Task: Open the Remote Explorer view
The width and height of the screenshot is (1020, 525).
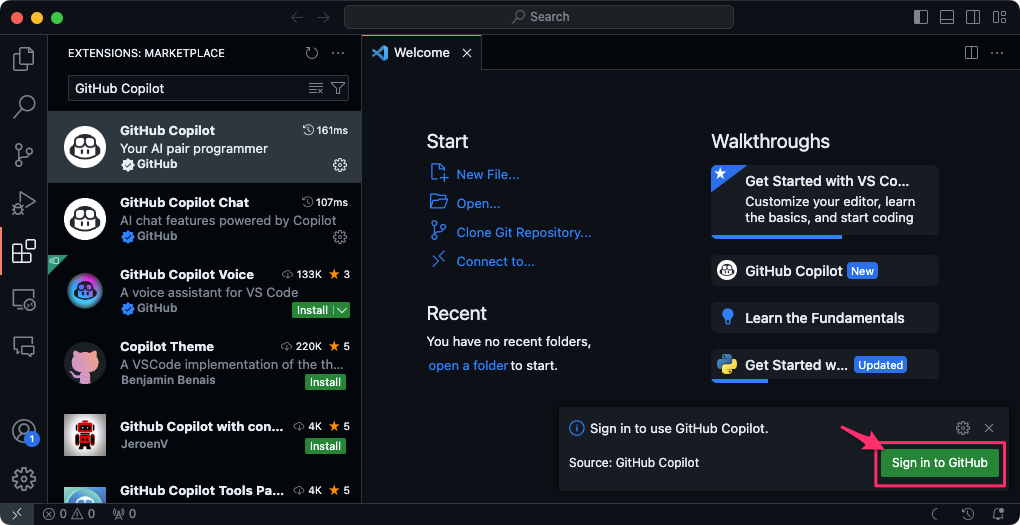Action: pos(23,299)
